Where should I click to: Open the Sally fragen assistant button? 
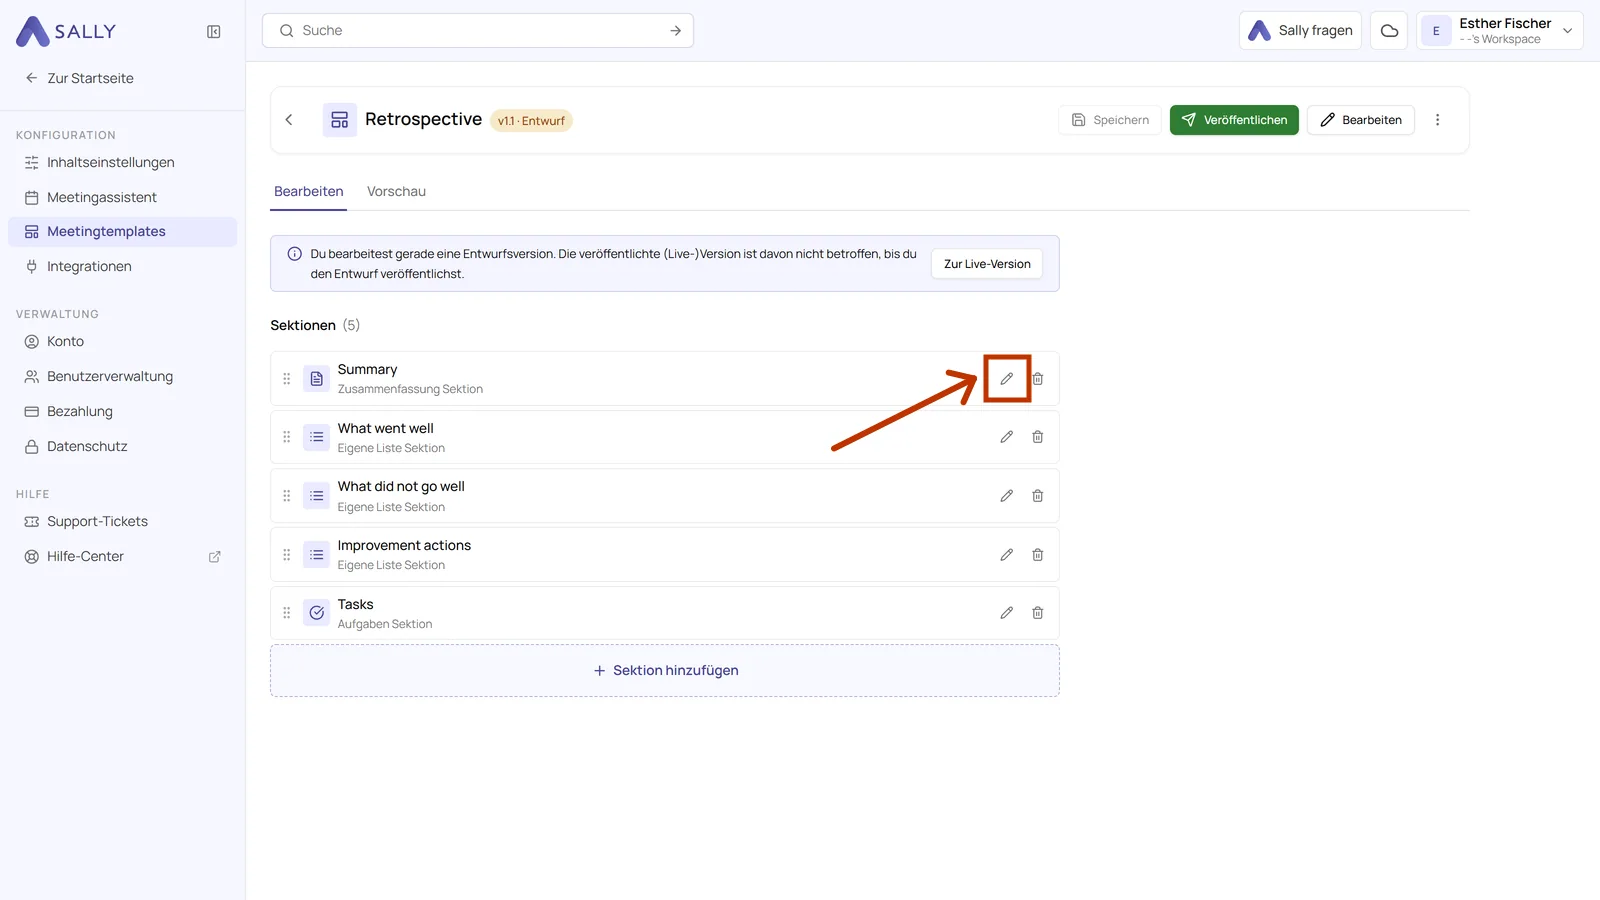point(1300,31)
